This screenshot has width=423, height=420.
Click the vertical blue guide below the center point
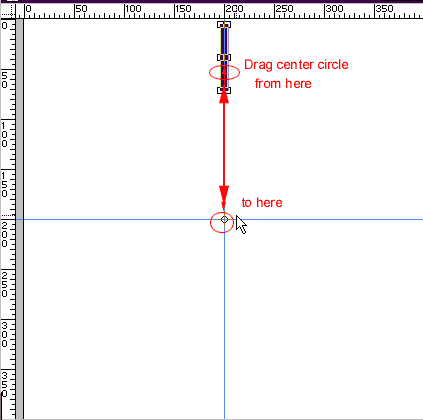click(x=224, y=320)
